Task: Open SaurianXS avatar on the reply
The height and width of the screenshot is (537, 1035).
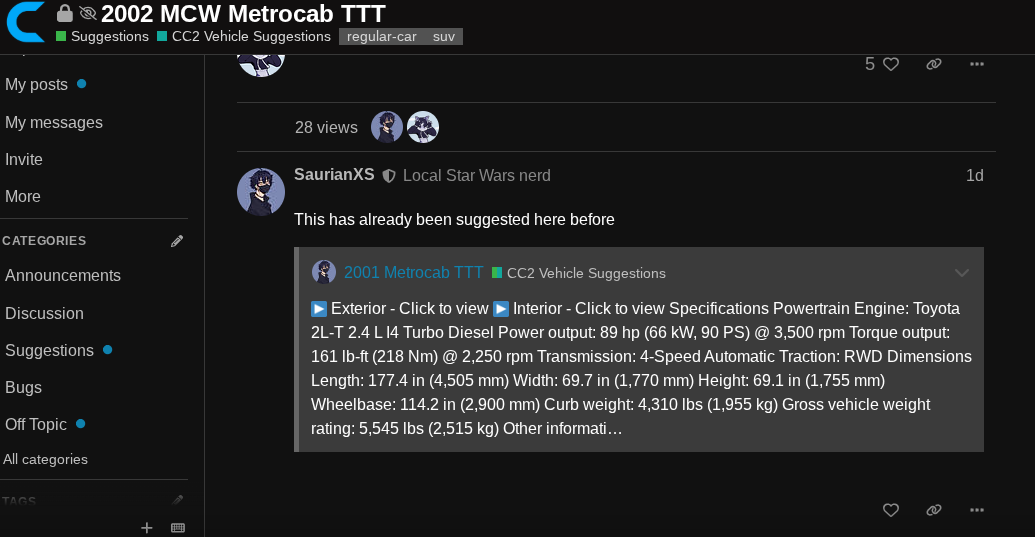Action: pos(261,192)
